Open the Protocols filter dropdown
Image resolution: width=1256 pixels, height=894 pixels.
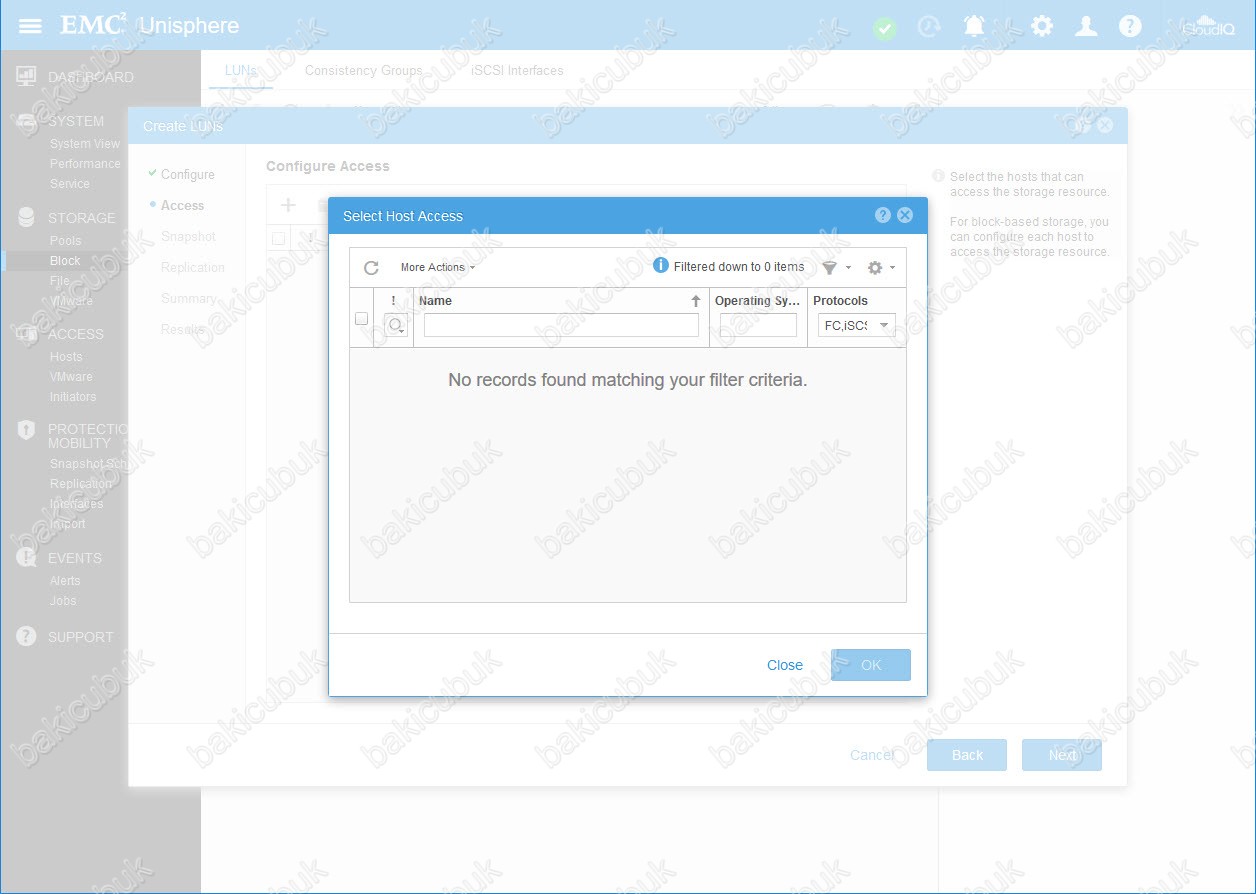[856, 325]
